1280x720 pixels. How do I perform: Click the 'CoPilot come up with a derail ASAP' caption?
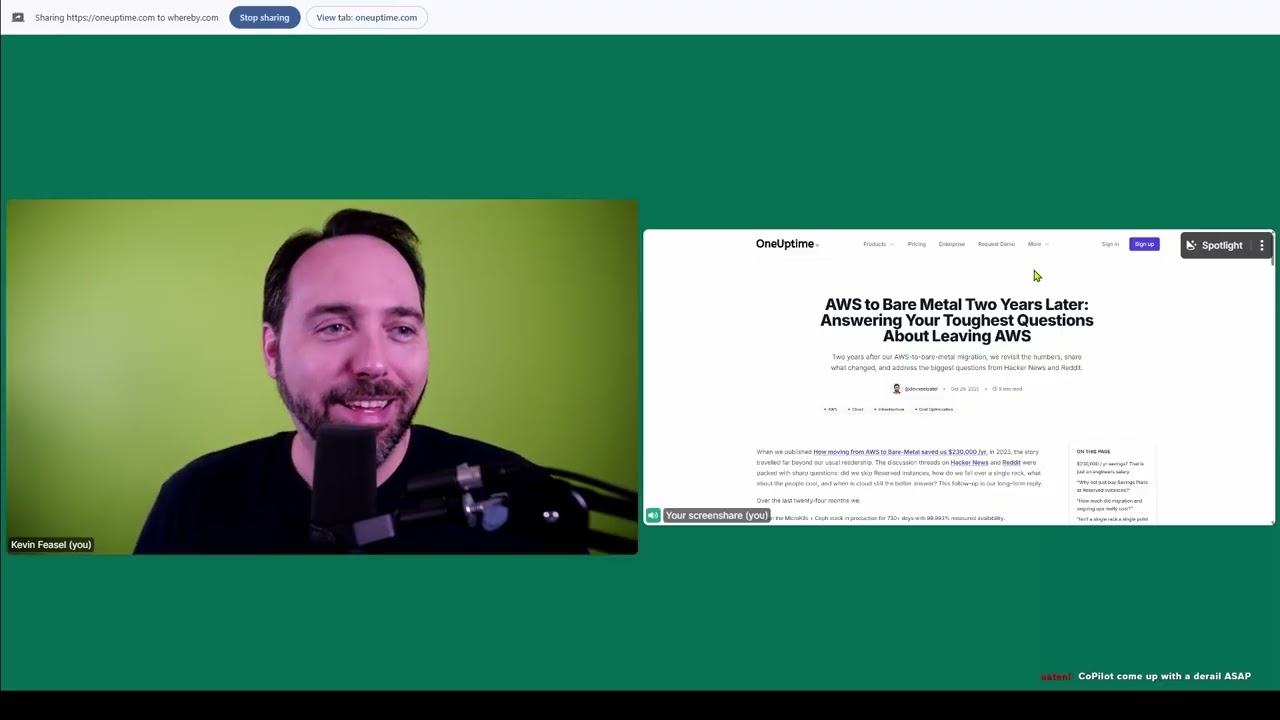[x=1164, y=676]
